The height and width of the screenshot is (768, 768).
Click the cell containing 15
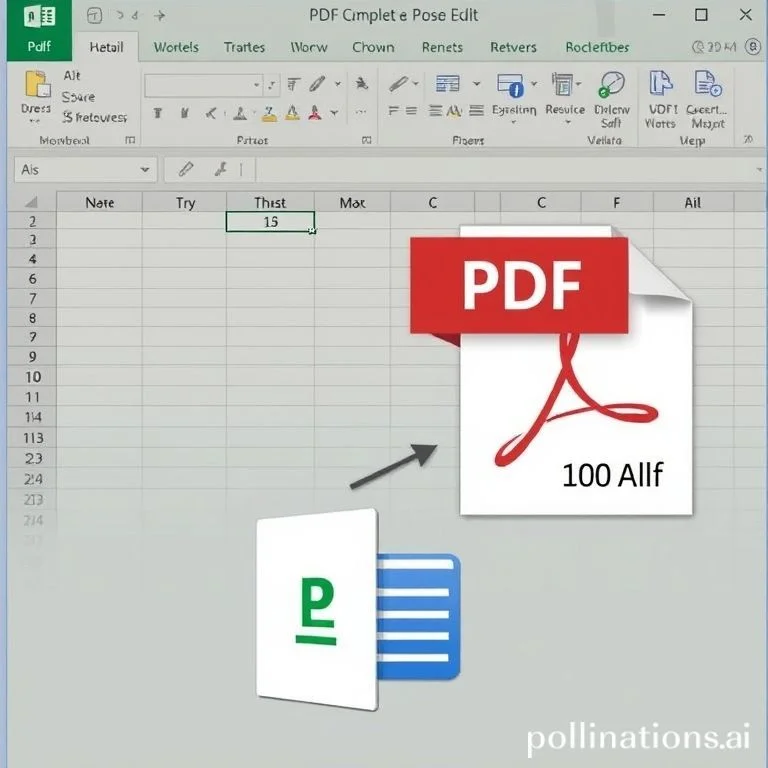tap(270, 222)
